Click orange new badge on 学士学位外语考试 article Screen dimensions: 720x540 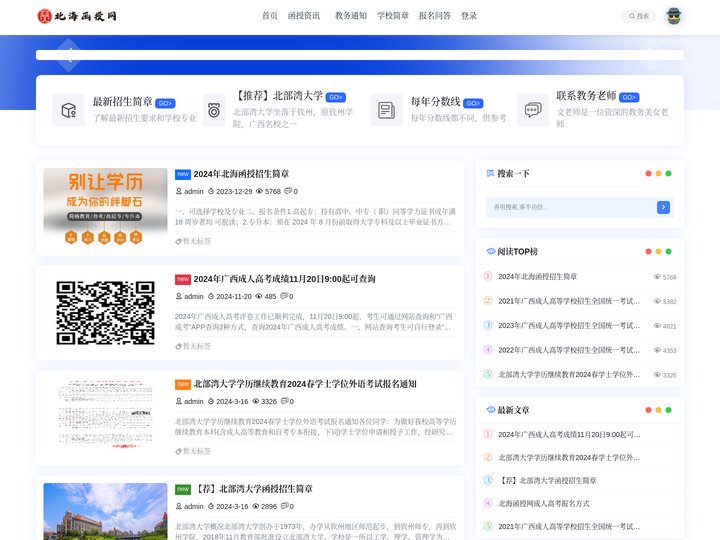pyautogui.click(x=183, y=384)
